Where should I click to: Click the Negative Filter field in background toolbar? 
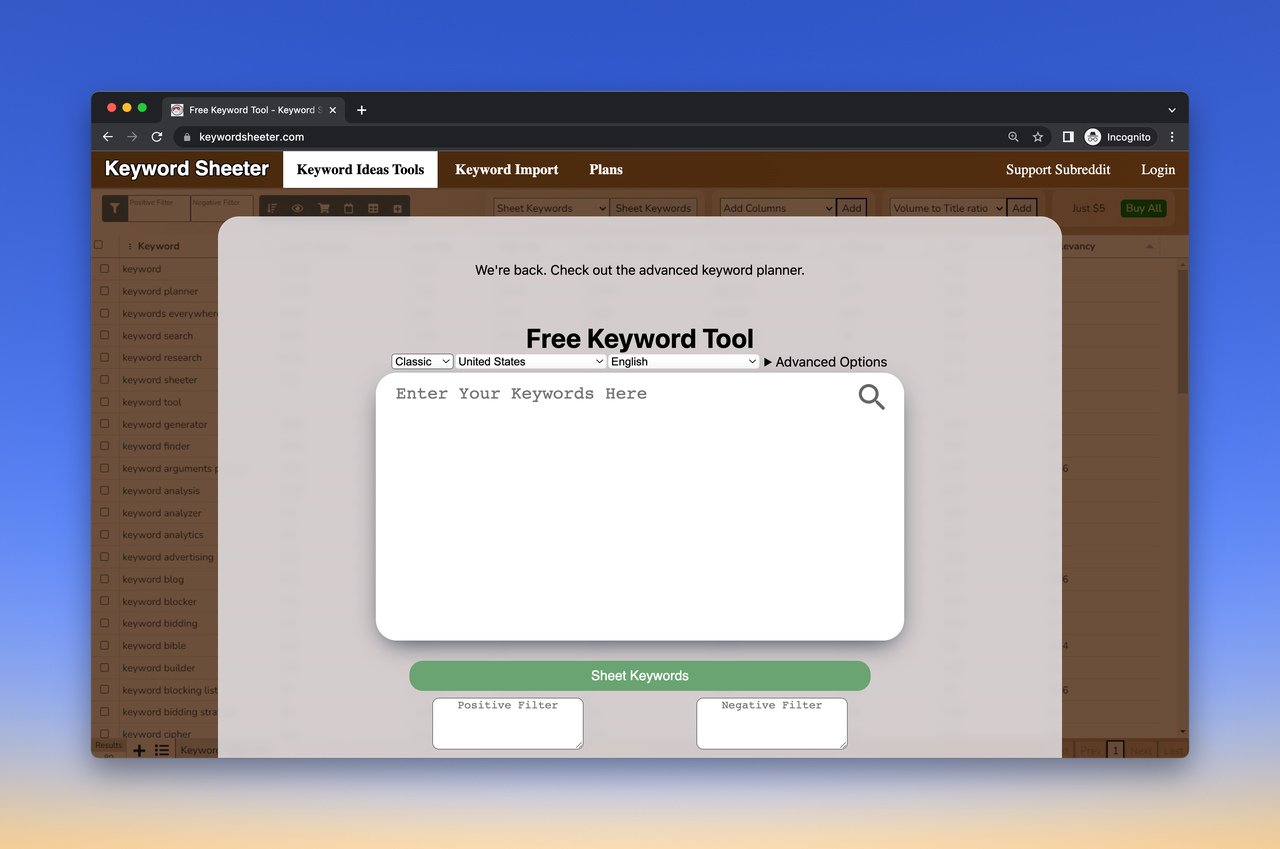tap(220, 208)
